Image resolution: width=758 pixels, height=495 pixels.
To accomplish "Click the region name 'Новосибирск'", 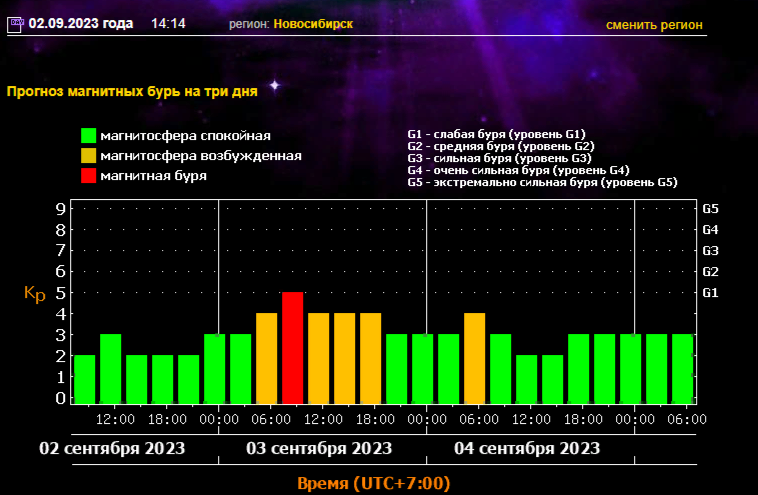I will (313, 24).
